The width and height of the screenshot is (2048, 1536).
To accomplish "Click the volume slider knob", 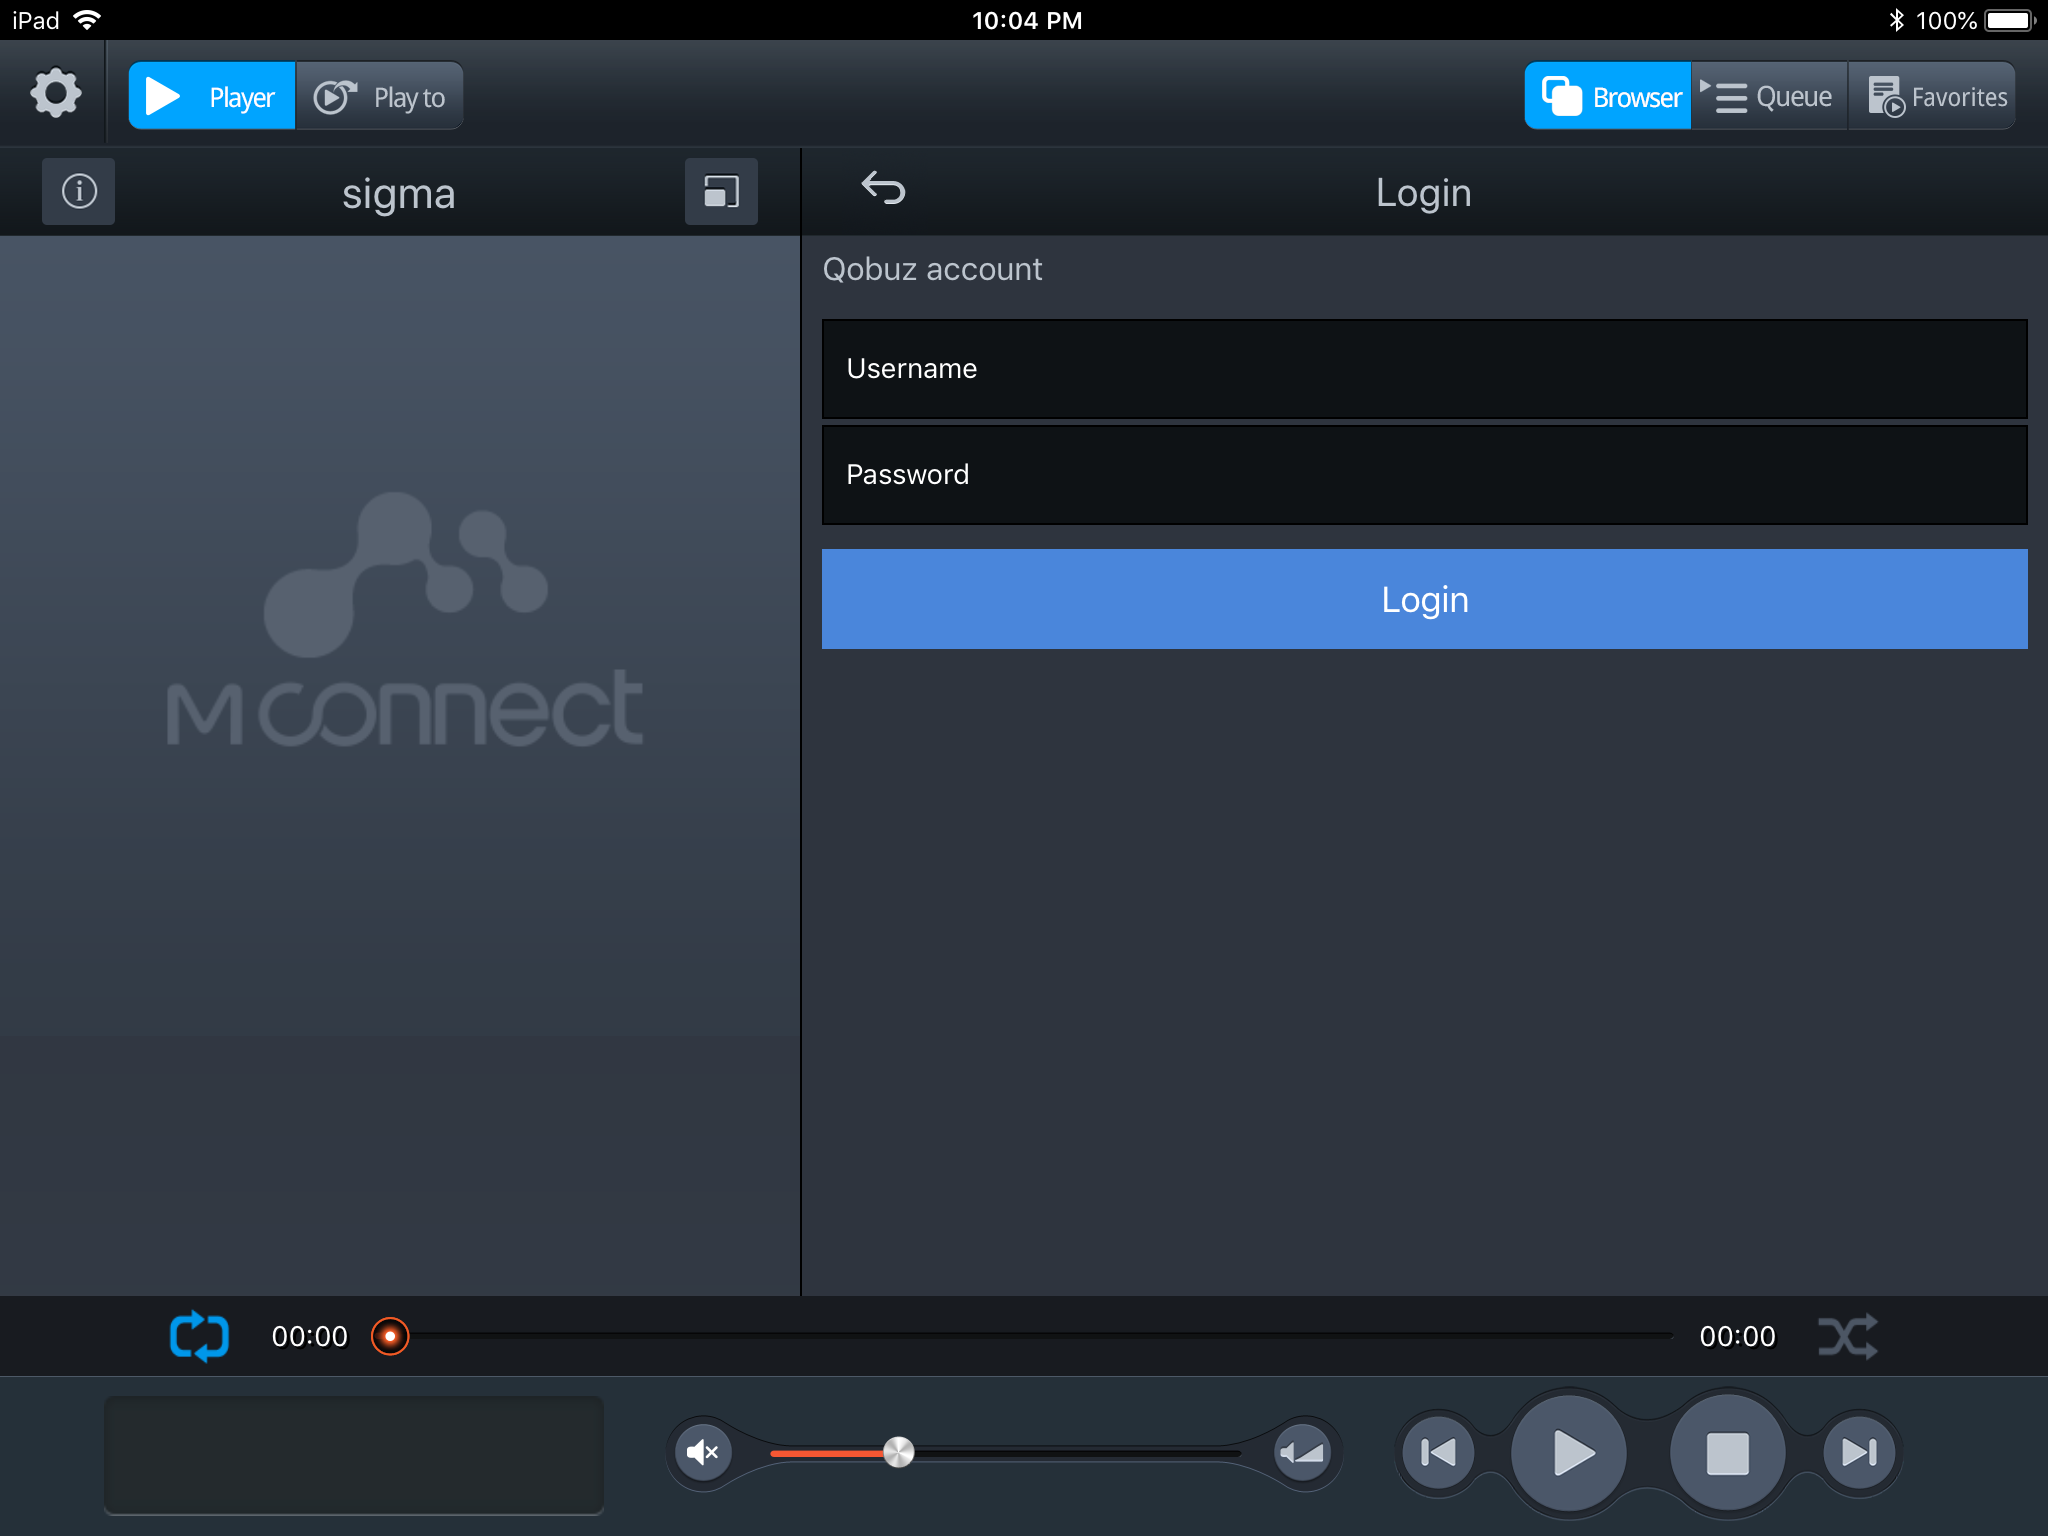I will click(898, 1452).
